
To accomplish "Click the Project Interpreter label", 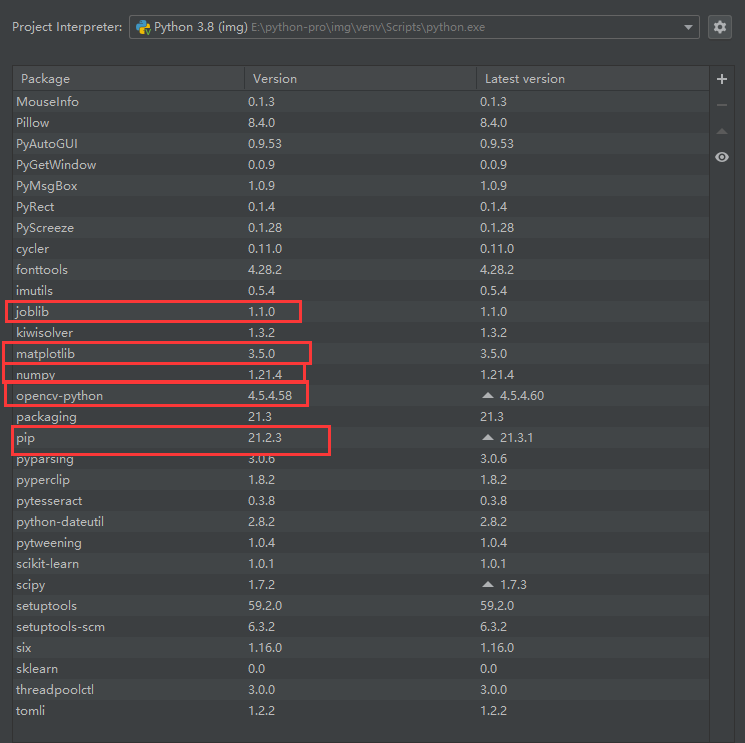I will [x=67, y=27].
